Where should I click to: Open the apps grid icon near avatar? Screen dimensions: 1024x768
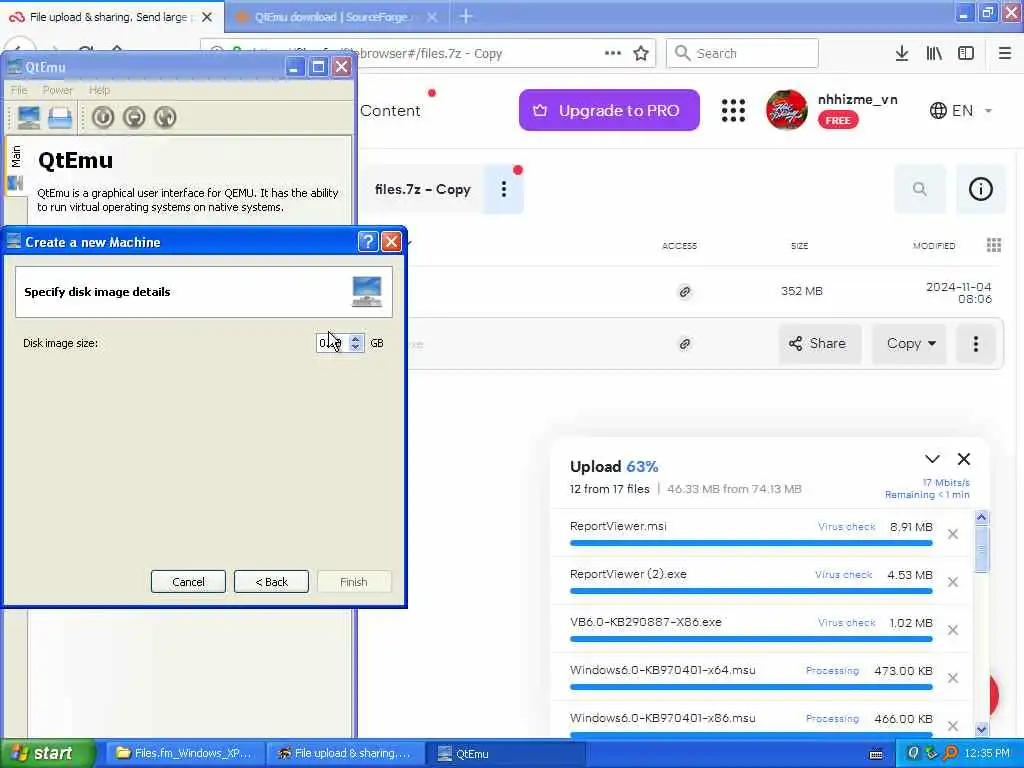733,110
